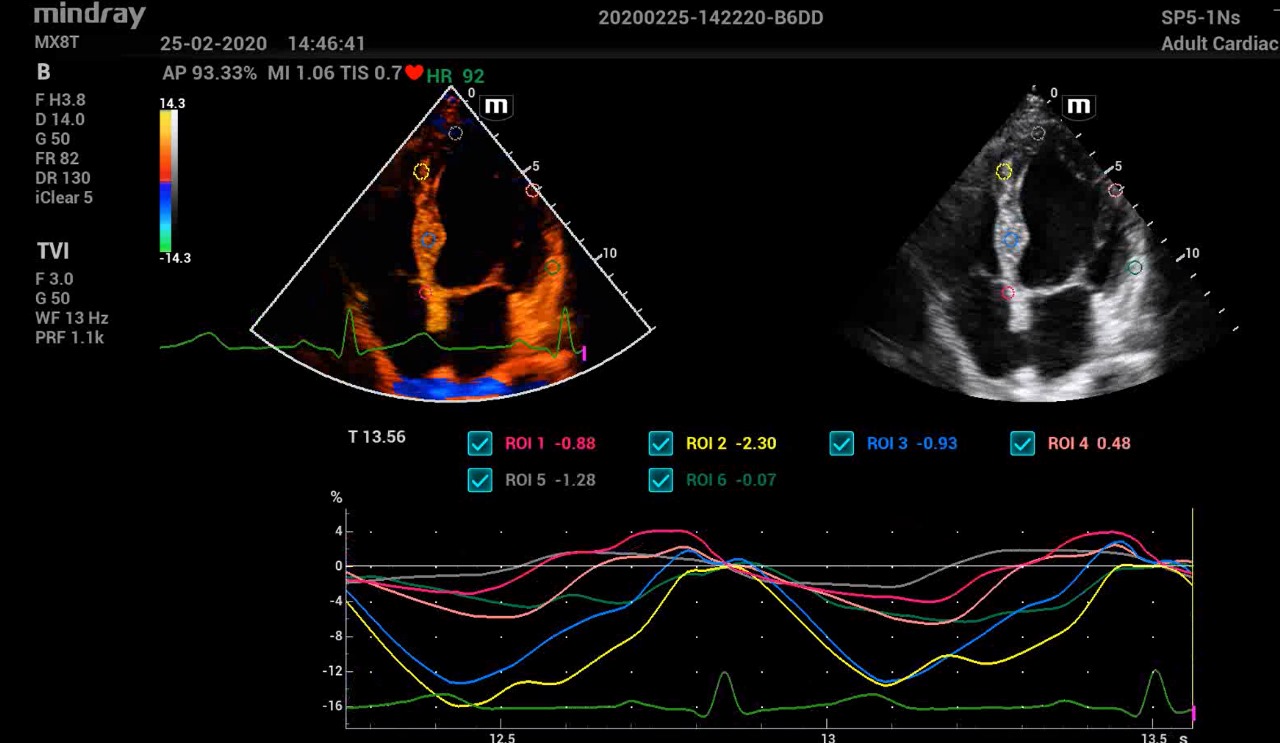Toggle the ROI 2 checkbox off

tap(661, 443)
